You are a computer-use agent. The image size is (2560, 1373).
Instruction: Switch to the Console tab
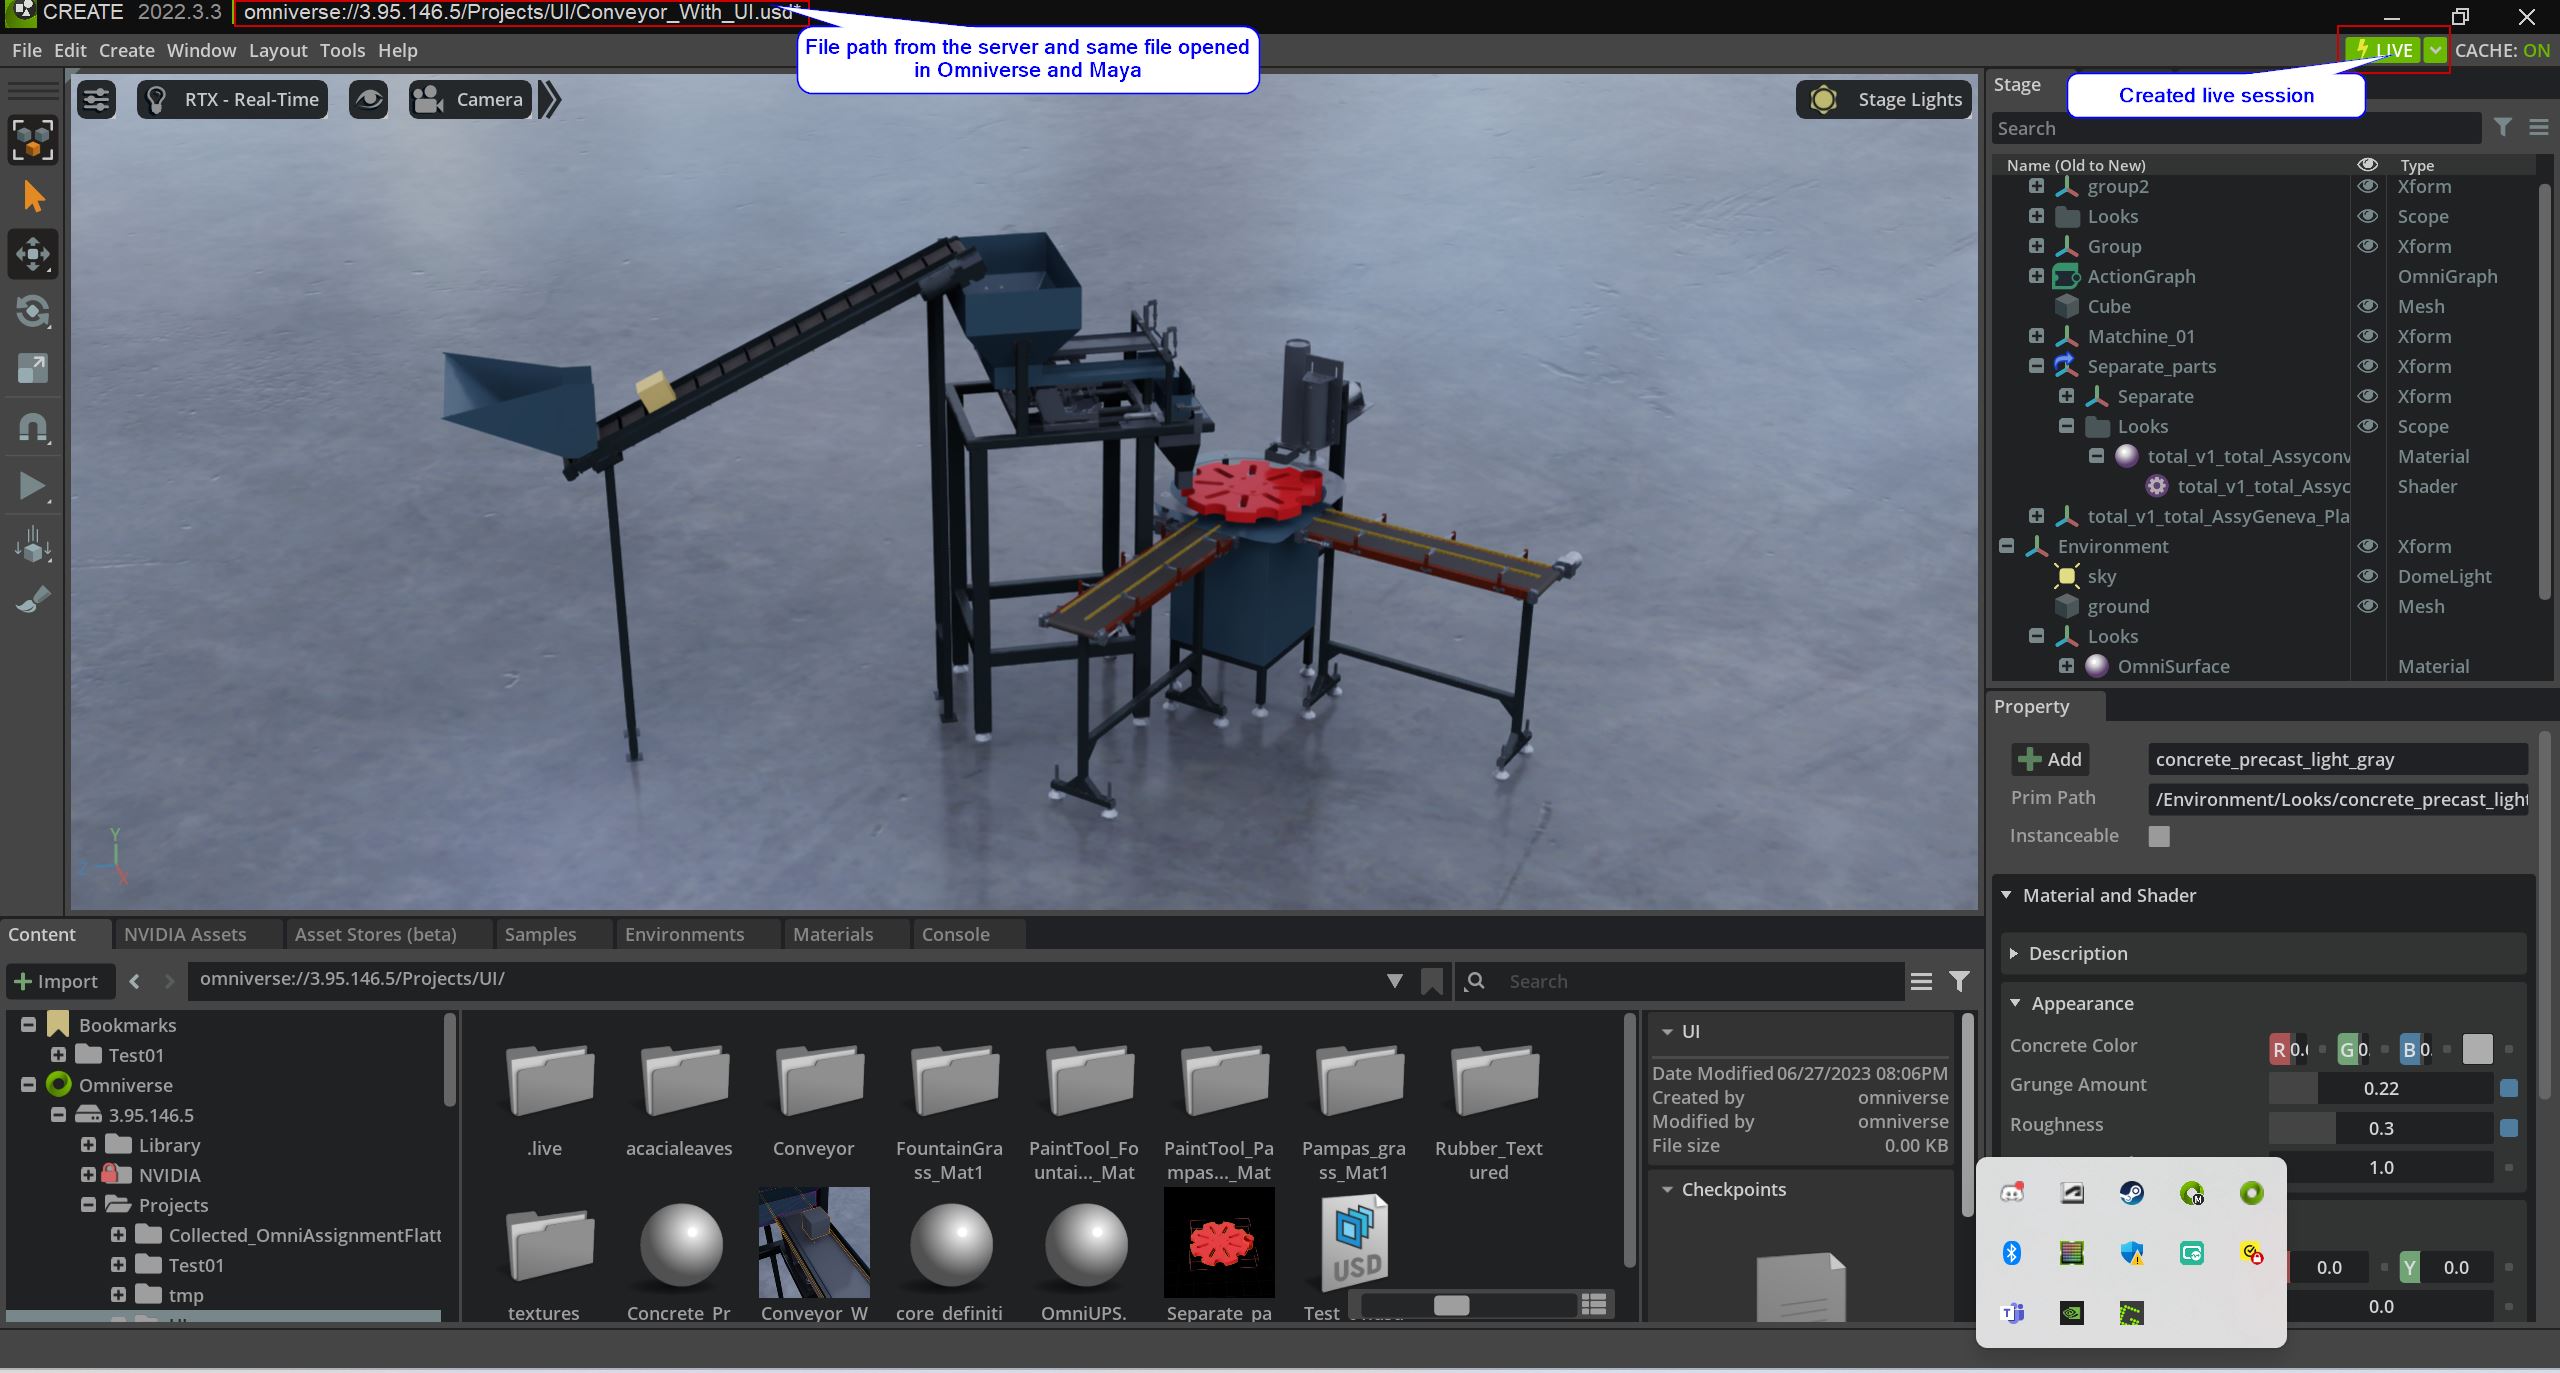956,934
